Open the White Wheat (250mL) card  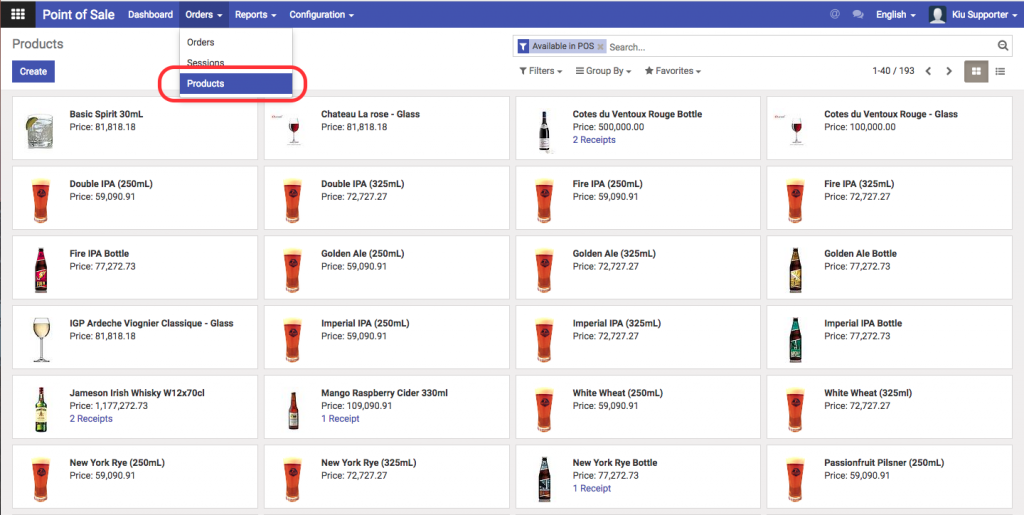[638, 407]
